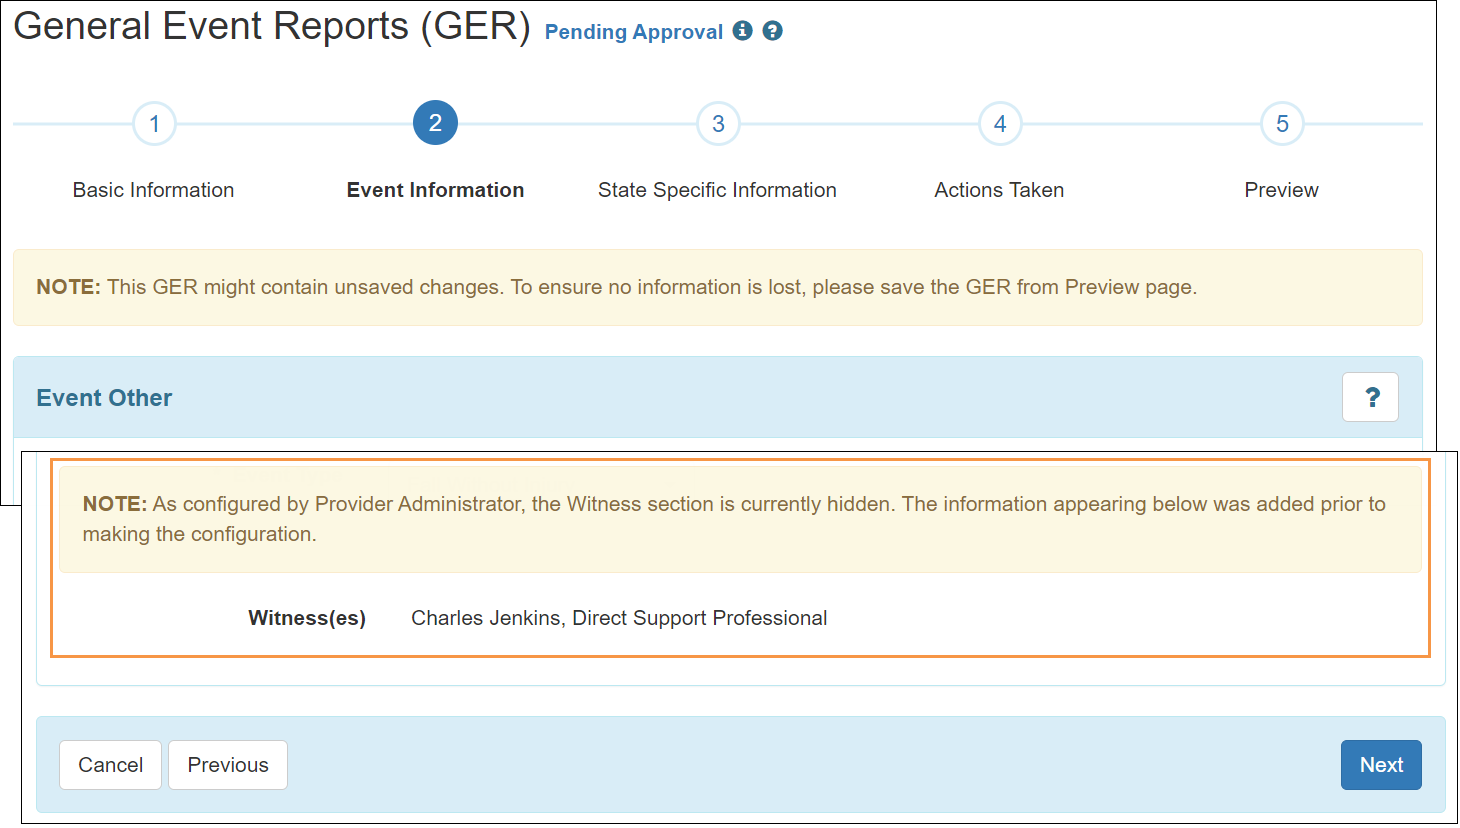Click the Next button
The width and height of the screenshot is (1460, 828).
(1381, 765)
